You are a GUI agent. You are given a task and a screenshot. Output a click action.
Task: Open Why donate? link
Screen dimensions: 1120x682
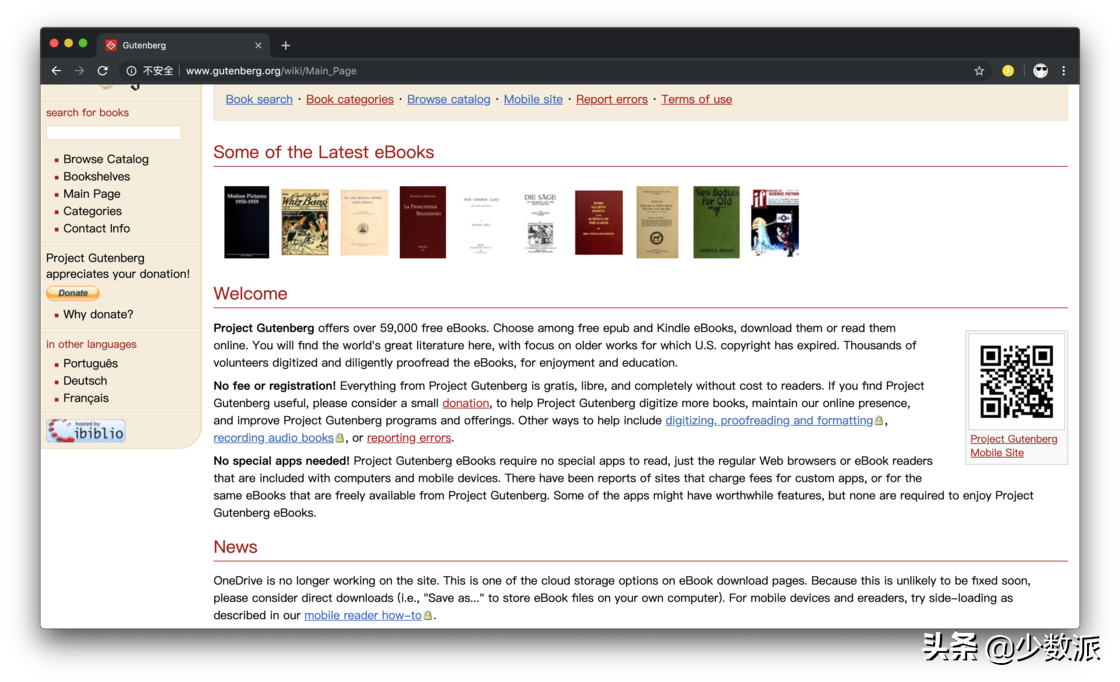[98, 314]
